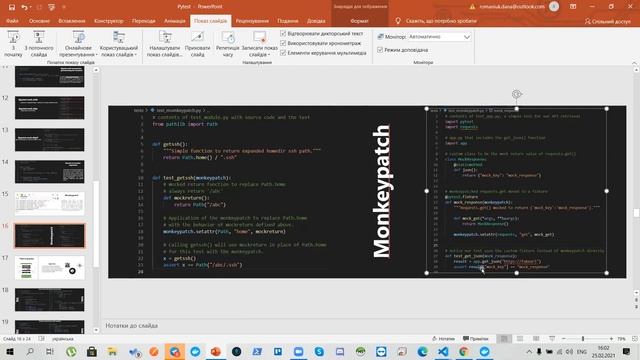Open Skype from taskbar
640x360 pixels.
point(319,351)
